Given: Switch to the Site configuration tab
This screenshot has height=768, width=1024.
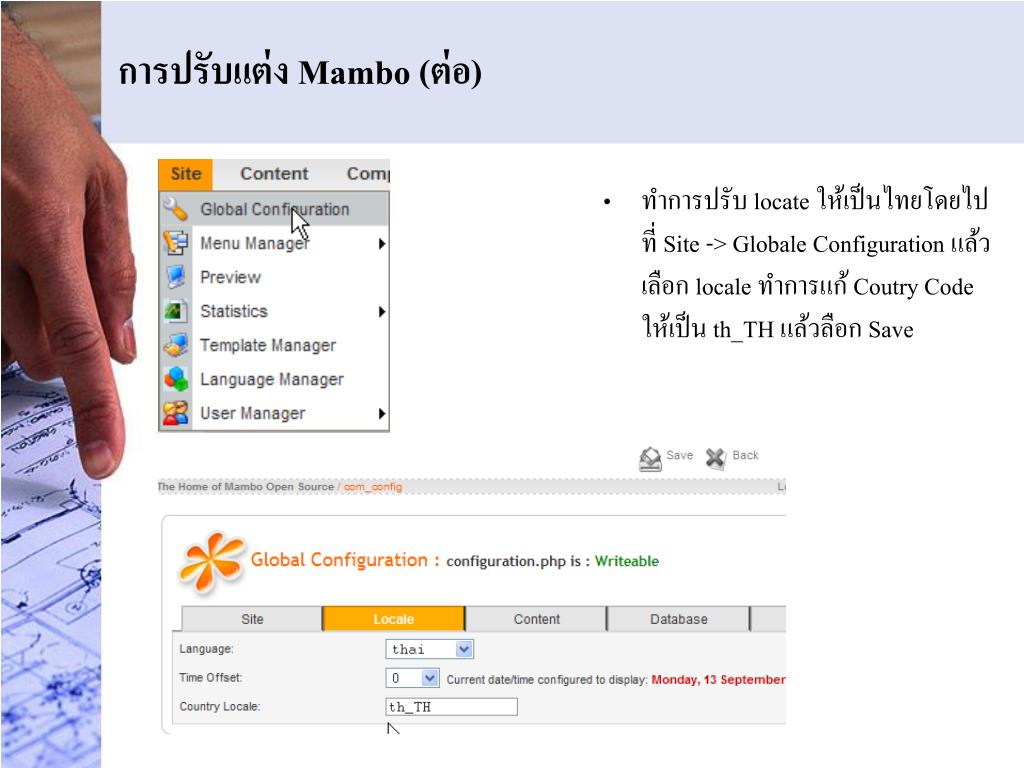Looking at the screenshot, I should point(252,619).
